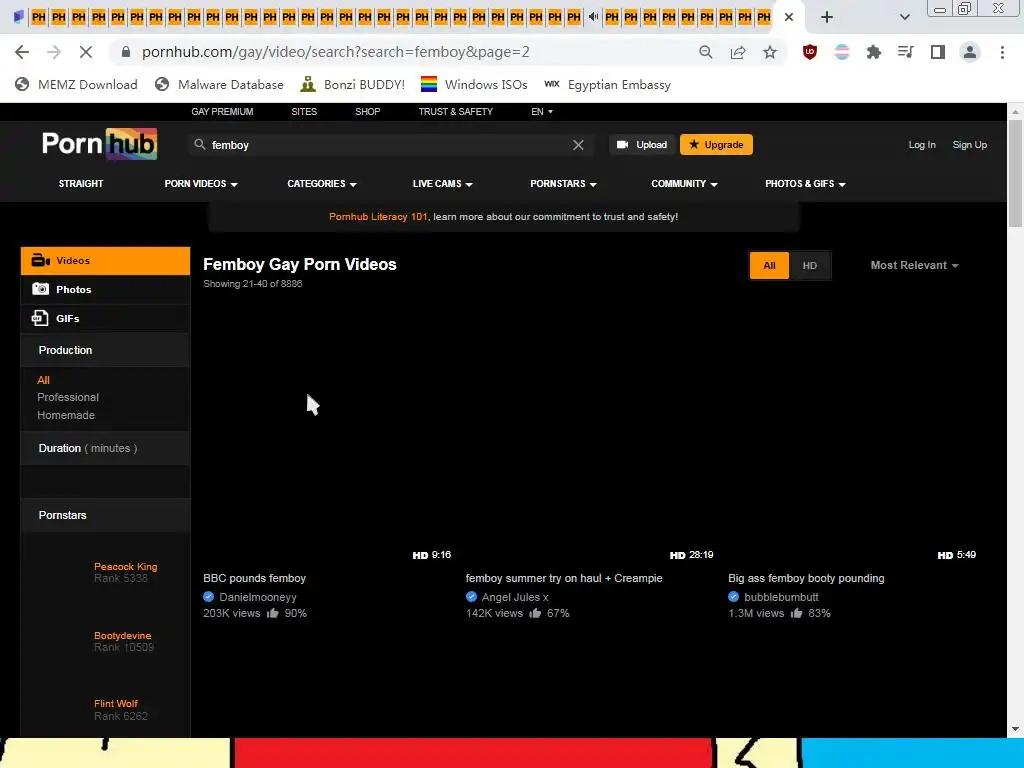The width and height of the screenshot is (1024, 768).
Task: Open the TRUST & SAFETY menu item
Action: [x=456, y=112]
